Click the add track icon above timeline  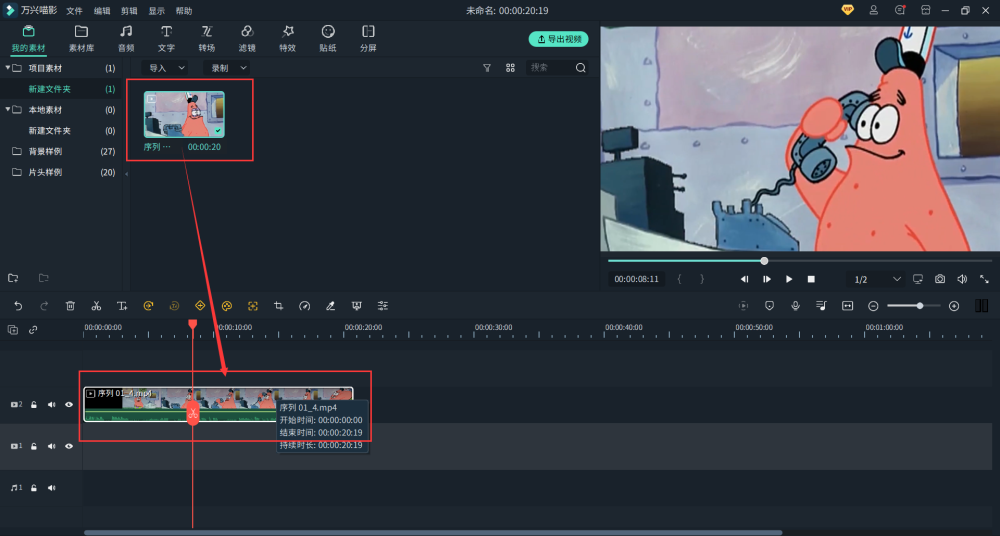(x=13, y=330)
